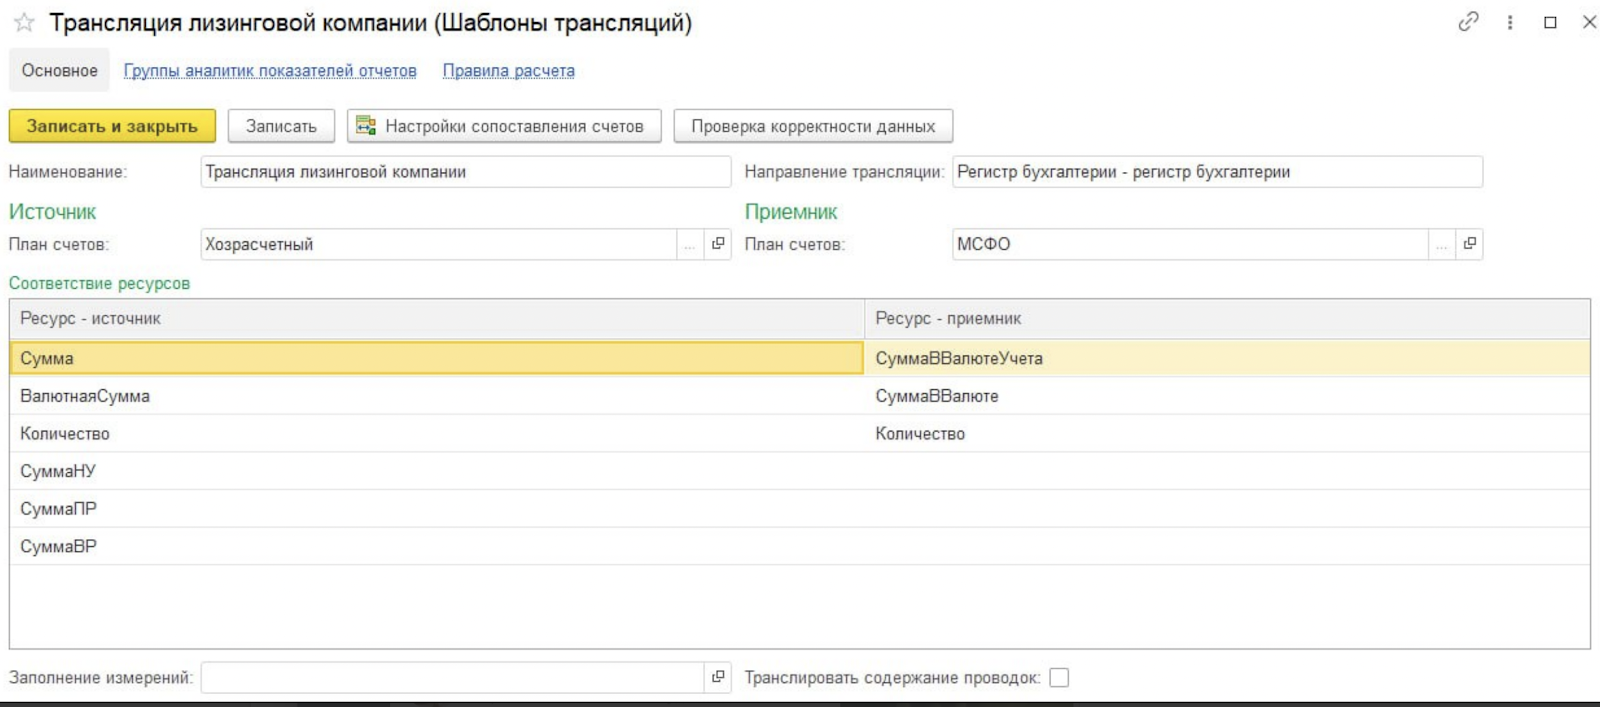This screenshot has height=707, width=1600.
Task: Select receiver План счетов via ellipsis button
Action: [x=1441, y=244]
